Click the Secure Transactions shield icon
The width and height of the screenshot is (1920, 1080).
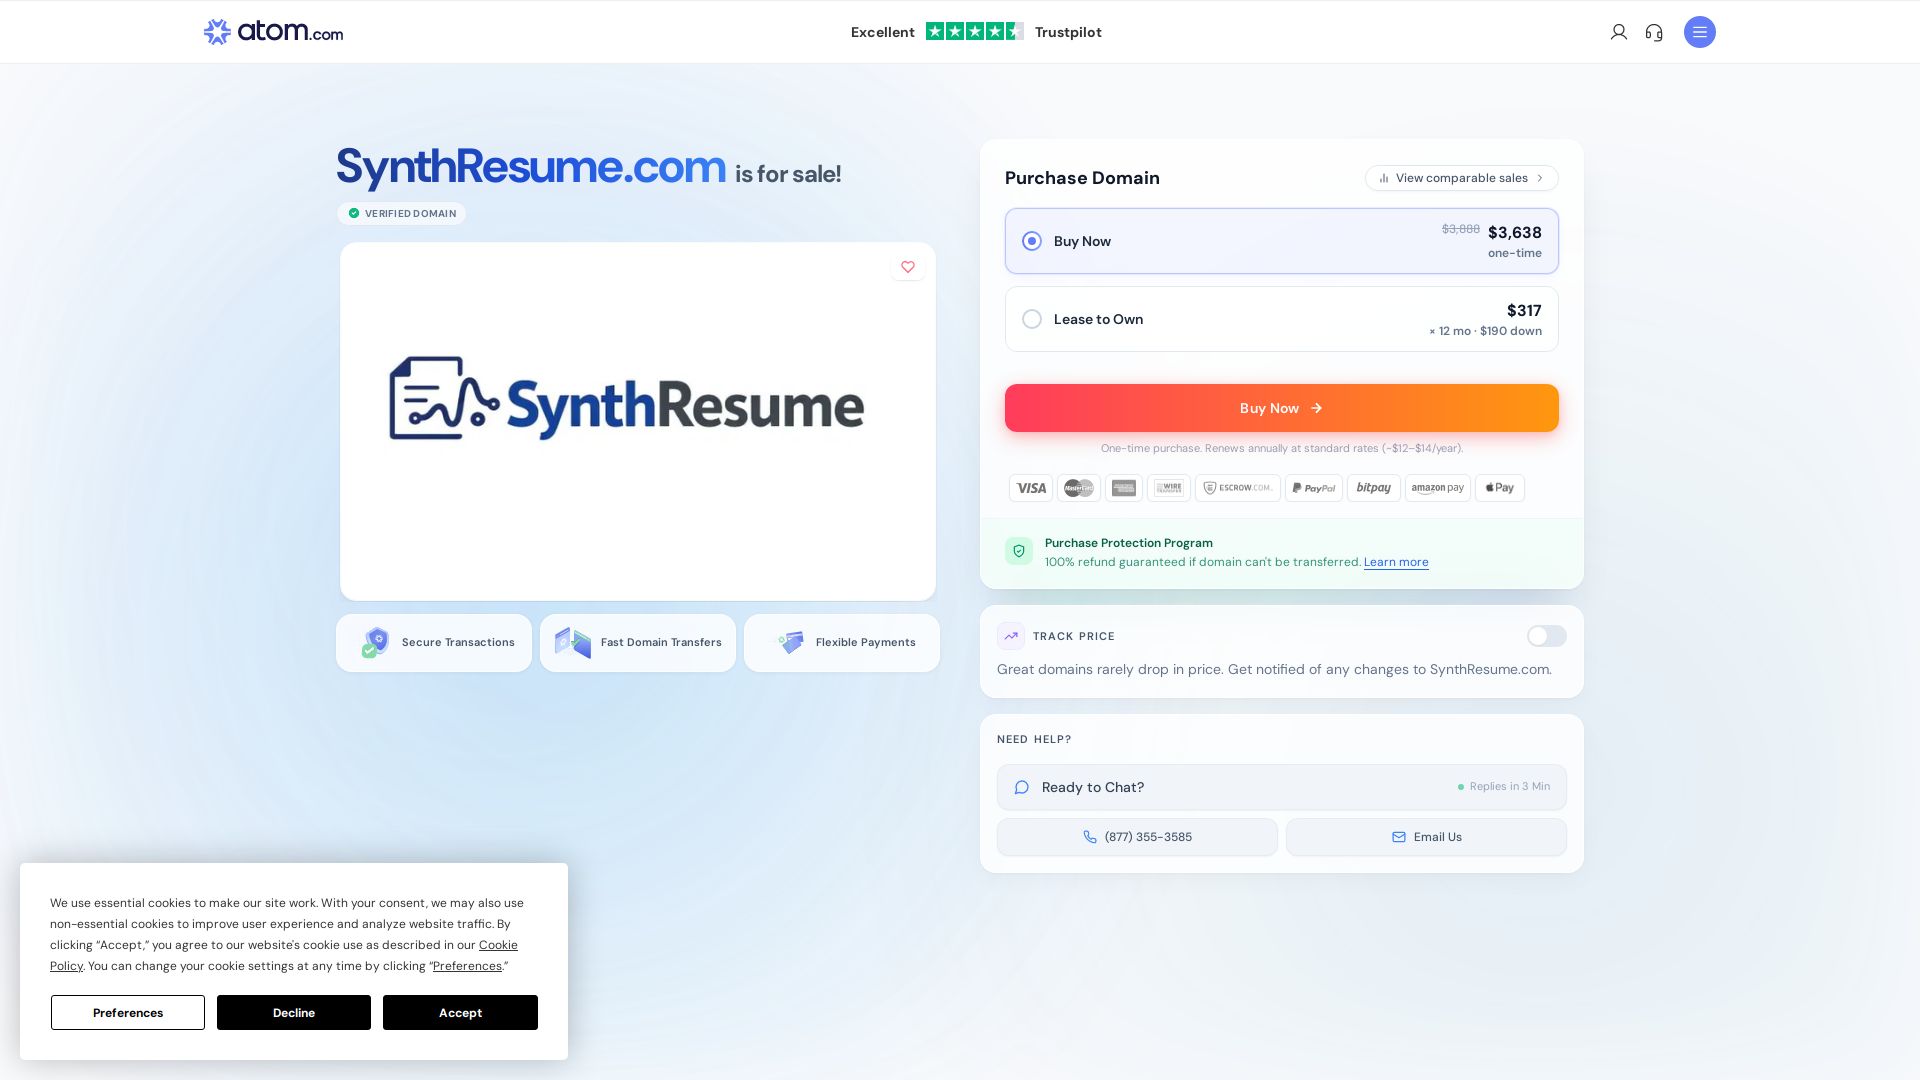tap(375, 642)
